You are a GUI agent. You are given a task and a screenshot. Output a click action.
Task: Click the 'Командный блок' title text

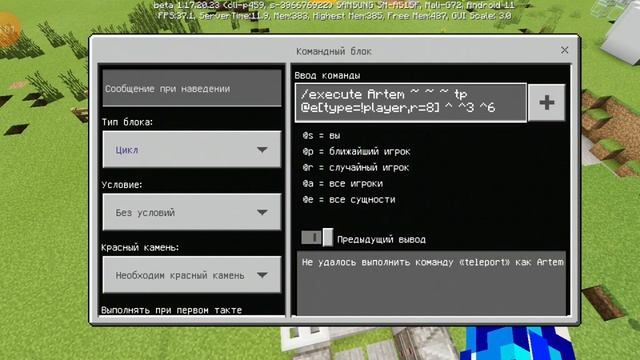(x=334, y=51)
